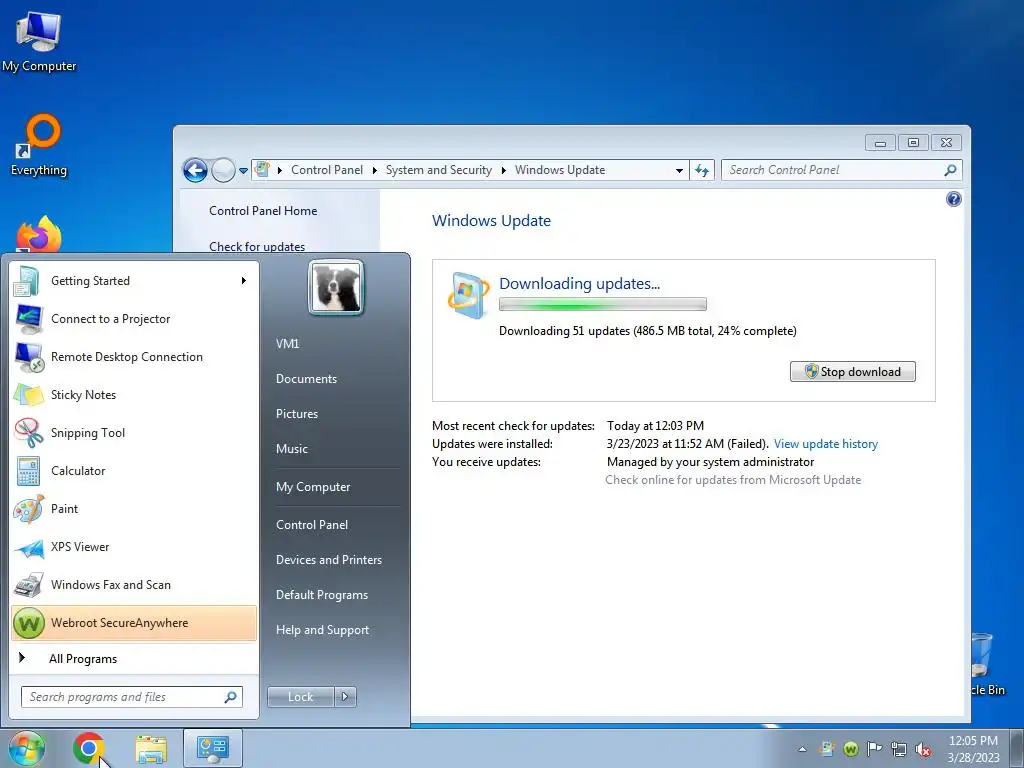Viewport: 1024px width, 768px height.
Task: Click the Windows Update breadcrumb
Action: click(560, 170)
